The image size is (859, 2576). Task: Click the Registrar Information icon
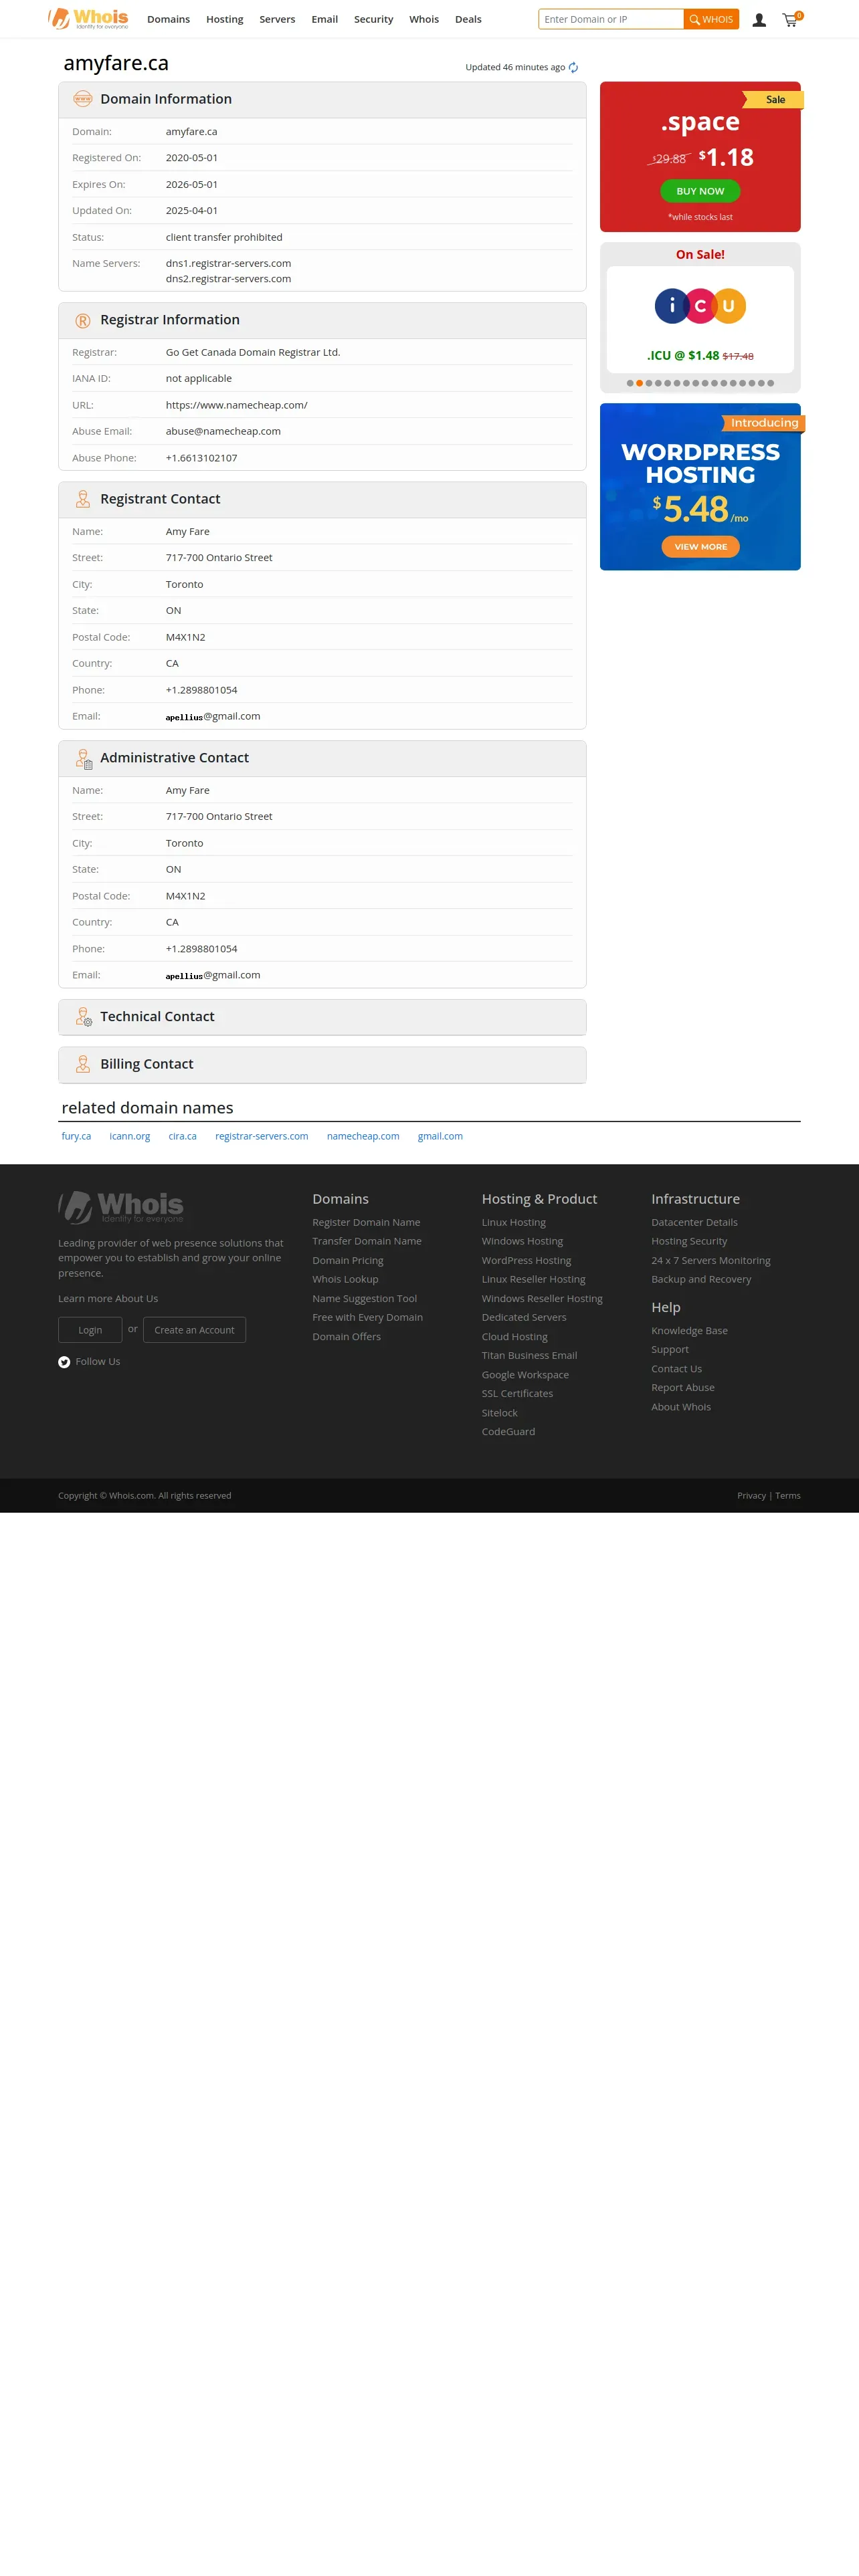coord(83,320)
